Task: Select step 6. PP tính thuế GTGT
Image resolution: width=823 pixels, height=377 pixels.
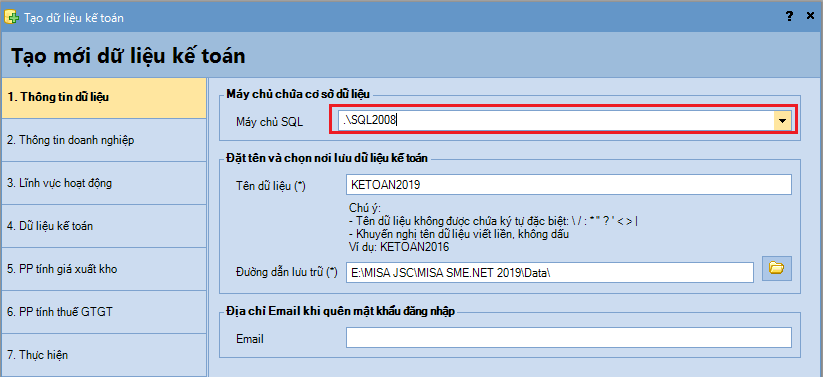Action: 104,312
